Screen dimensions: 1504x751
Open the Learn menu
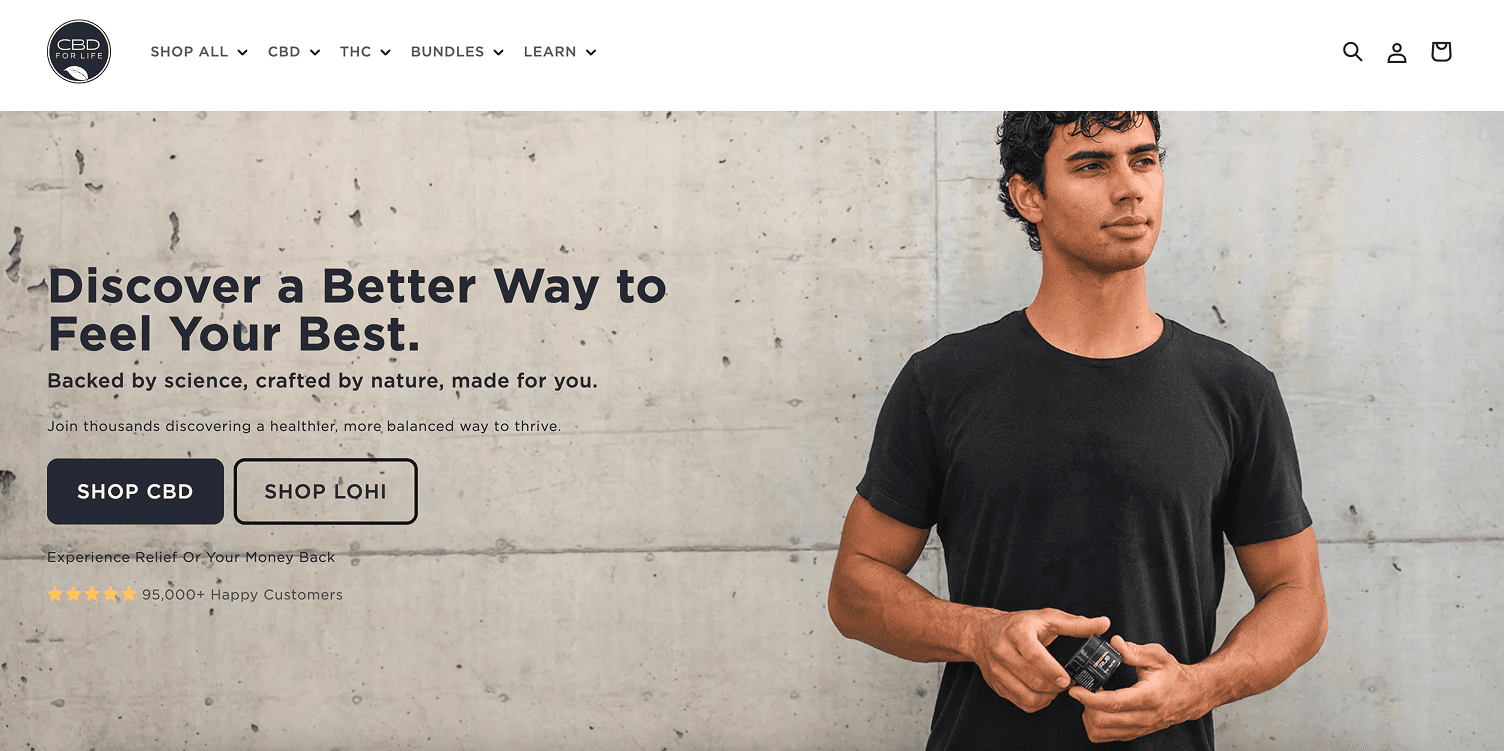560,52
